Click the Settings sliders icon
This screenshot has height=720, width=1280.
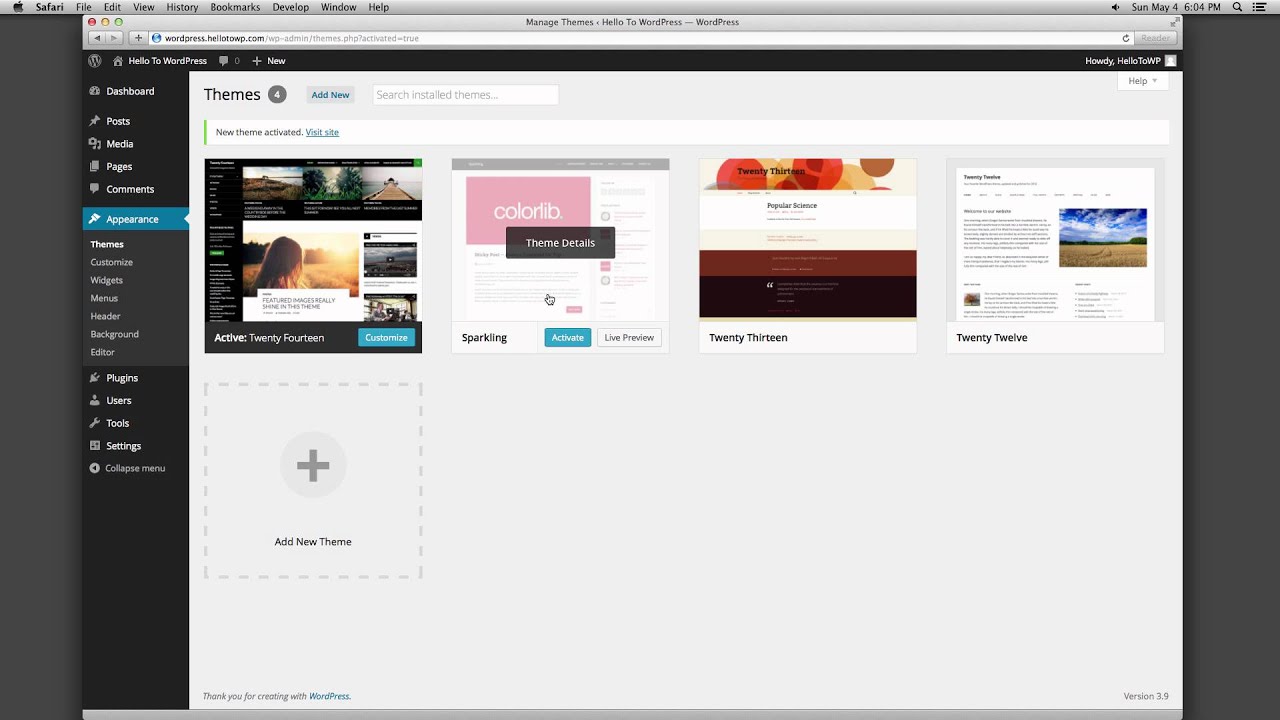tap(95, 446)
